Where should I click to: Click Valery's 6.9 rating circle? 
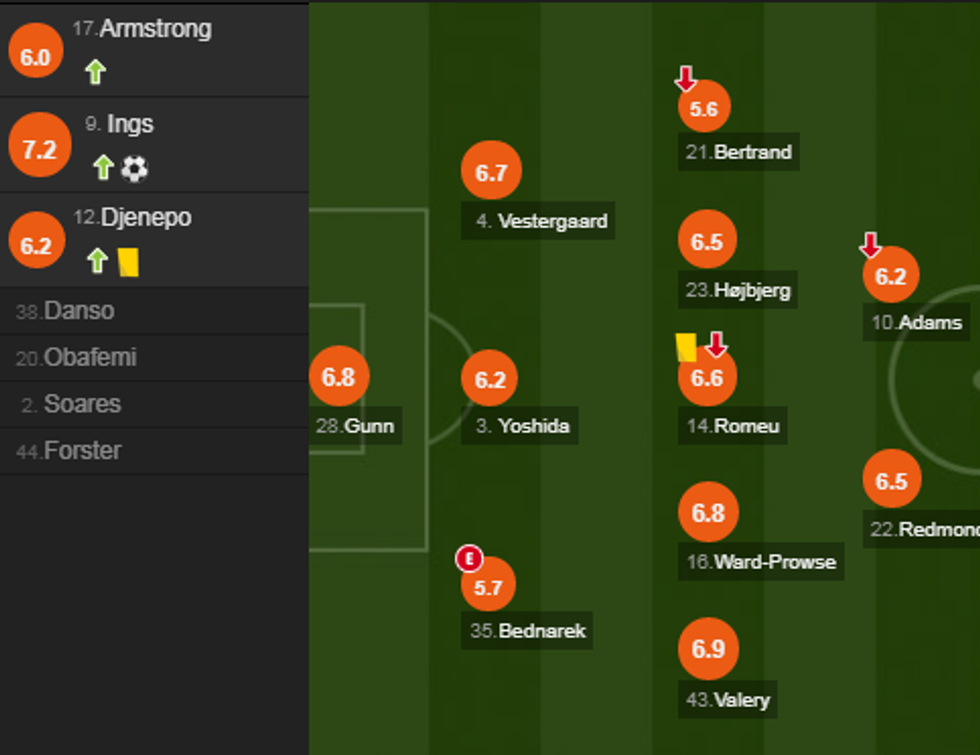708,649
